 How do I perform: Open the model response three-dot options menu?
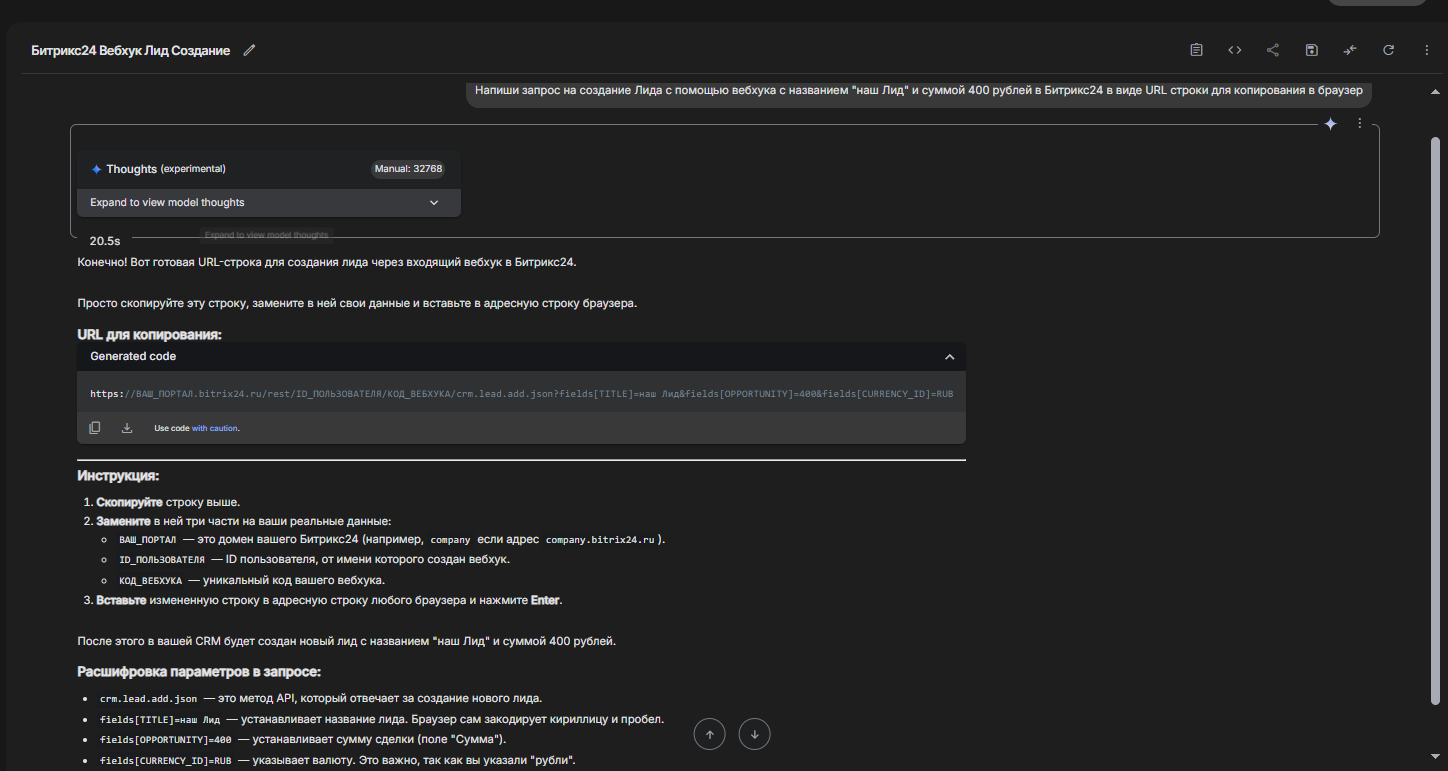coord(1359,124)
